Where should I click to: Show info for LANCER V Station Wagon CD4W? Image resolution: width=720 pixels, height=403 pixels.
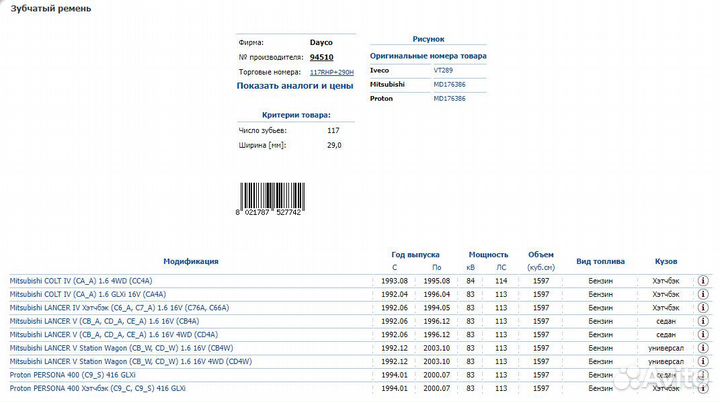point(703,360)
